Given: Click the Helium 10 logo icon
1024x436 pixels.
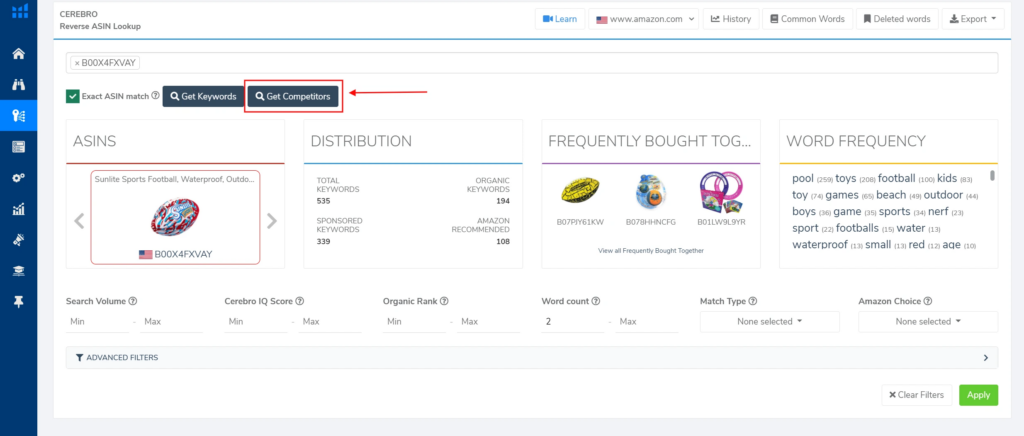Looking at the screenshot, I should (20, 9).
